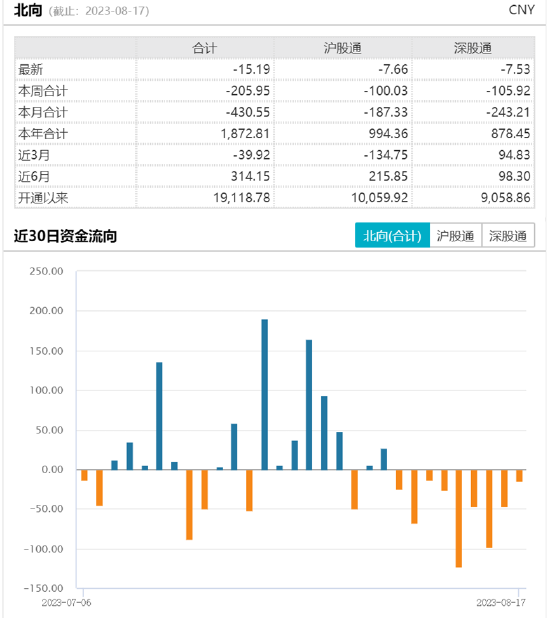Screen dimensions: 550x618
Task: Click the 近30日资金流向 heading
Action: tap(65, 236)
